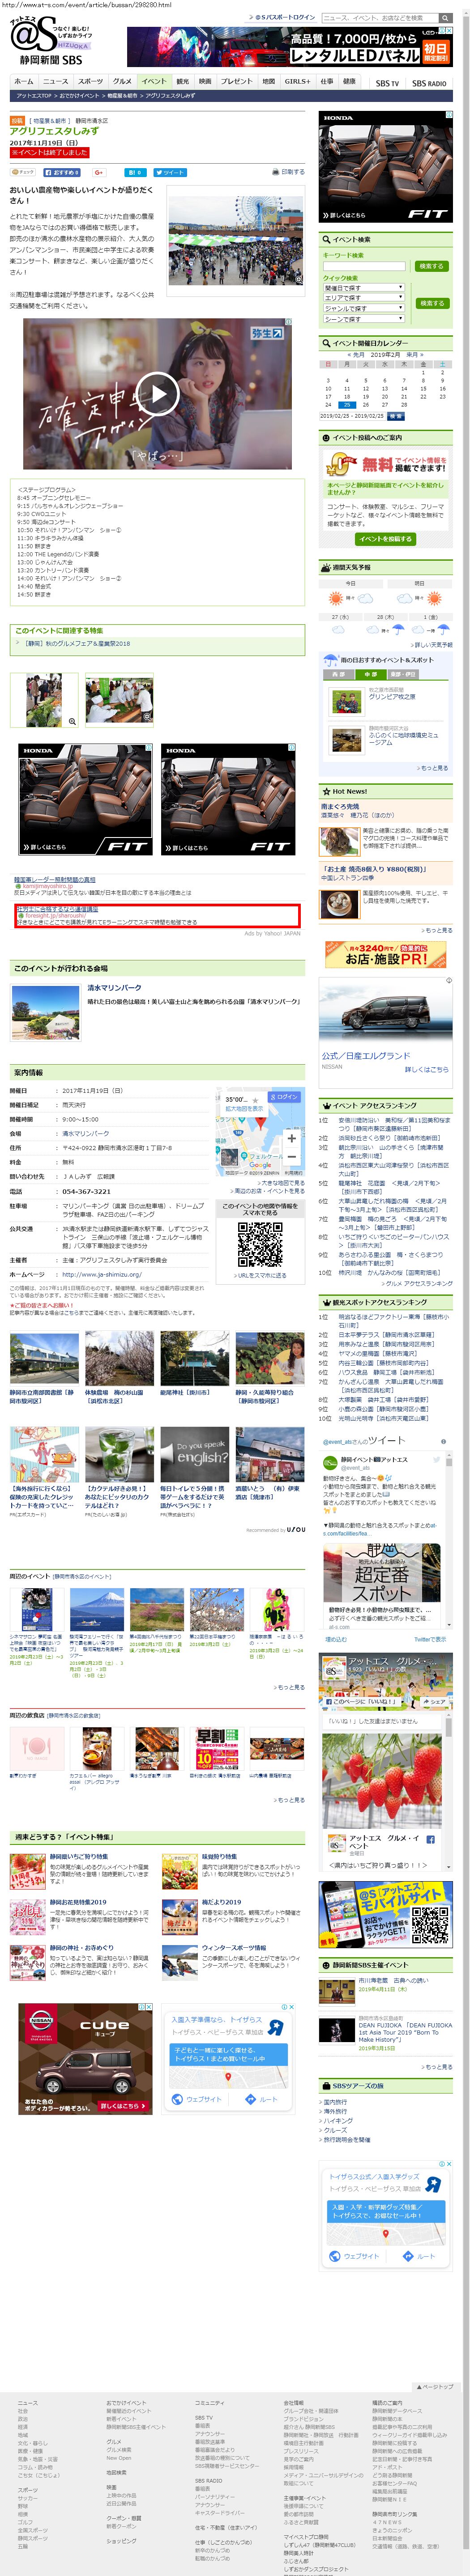
Task: Click the 印刷する print link
Action: (x=289, y=172)
